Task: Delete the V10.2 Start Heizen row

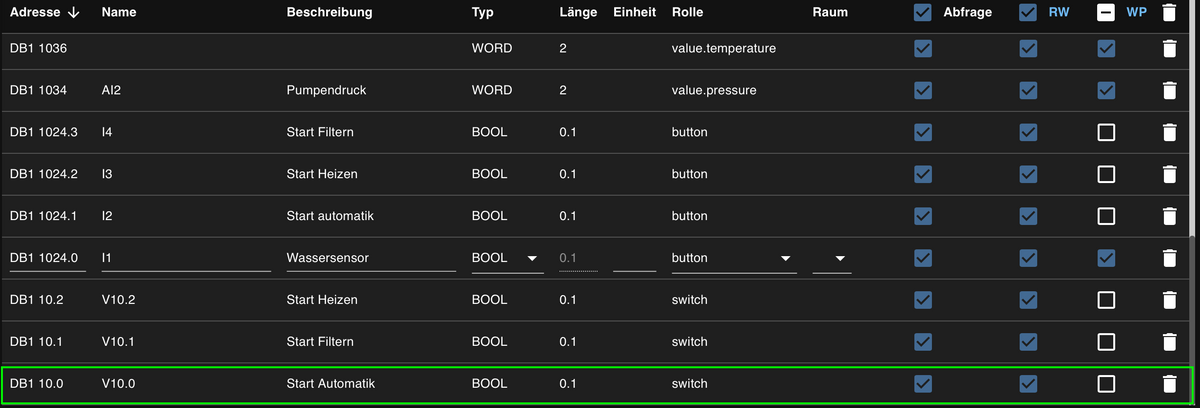Action: tap(1168, 300)
